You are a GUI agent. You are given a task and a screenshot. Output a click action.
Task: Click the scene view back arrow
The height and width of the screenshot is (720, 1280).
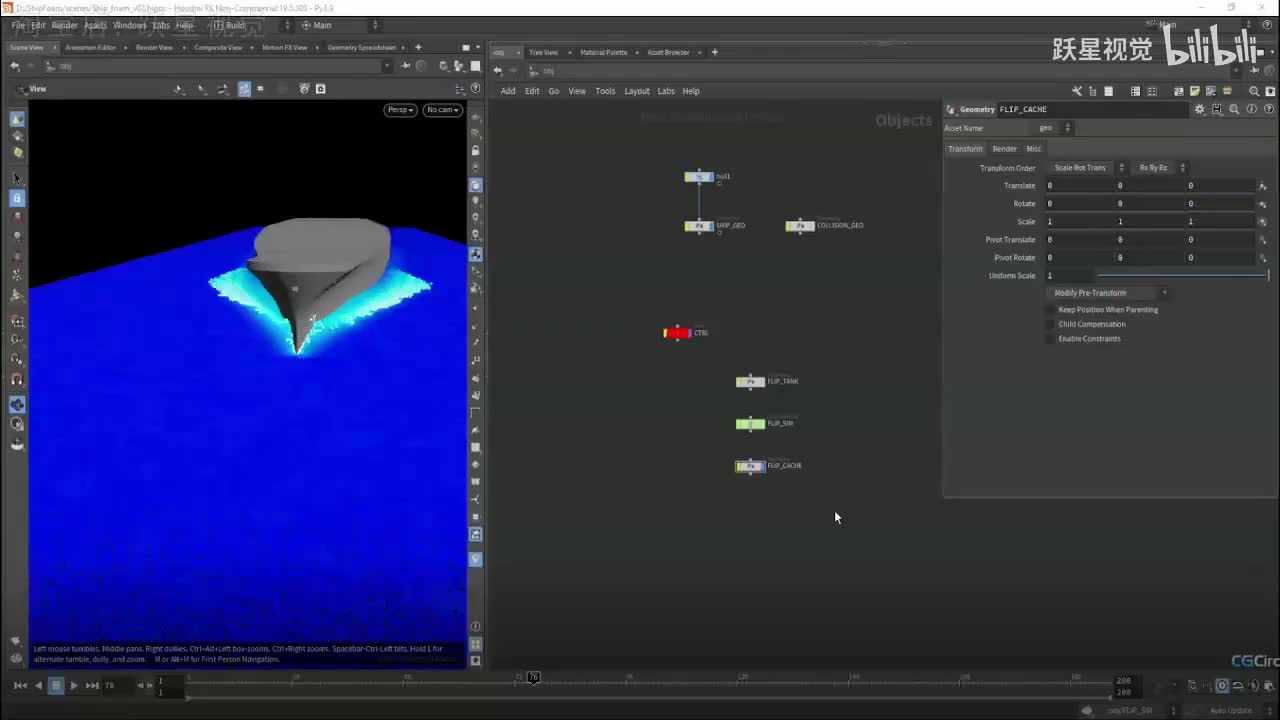click(14, 66)
